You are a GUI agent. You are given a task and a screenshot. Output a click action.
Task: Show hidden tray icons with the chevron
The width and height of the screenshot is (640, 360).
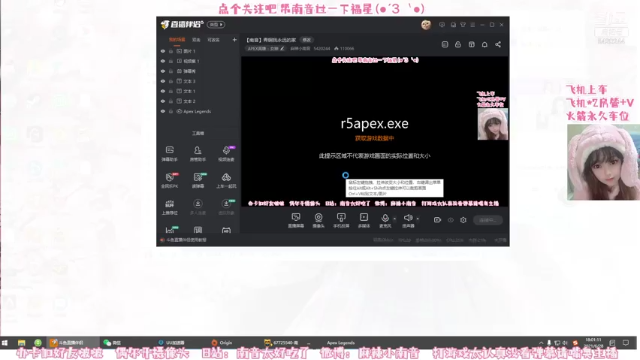tap(541, 343)
